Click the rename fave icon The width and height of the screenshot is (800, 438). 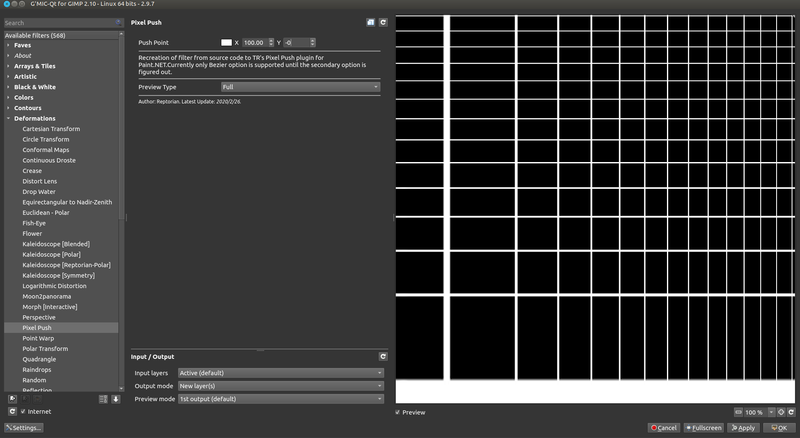37,399
